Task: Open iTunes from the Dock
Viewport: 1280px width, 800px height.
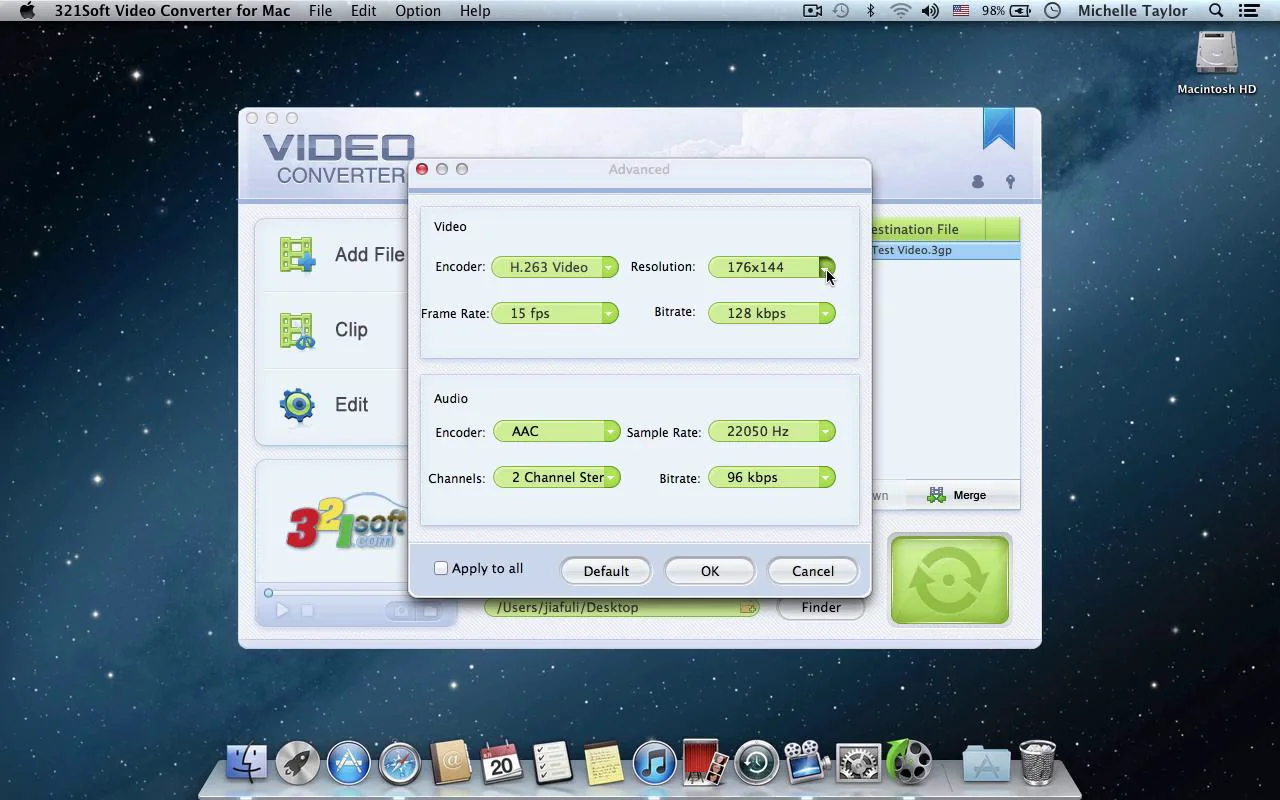Action: (654, 763)
